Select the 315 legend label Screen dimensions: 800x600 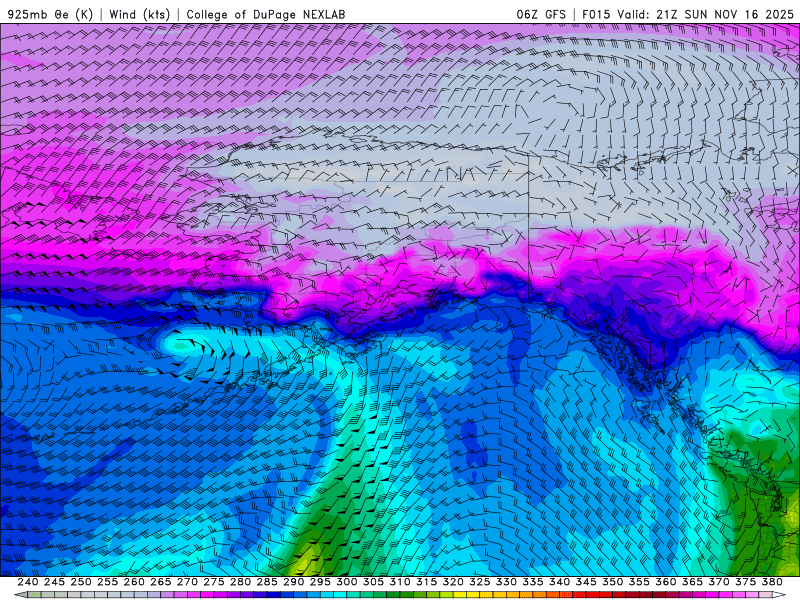point(427,582)
